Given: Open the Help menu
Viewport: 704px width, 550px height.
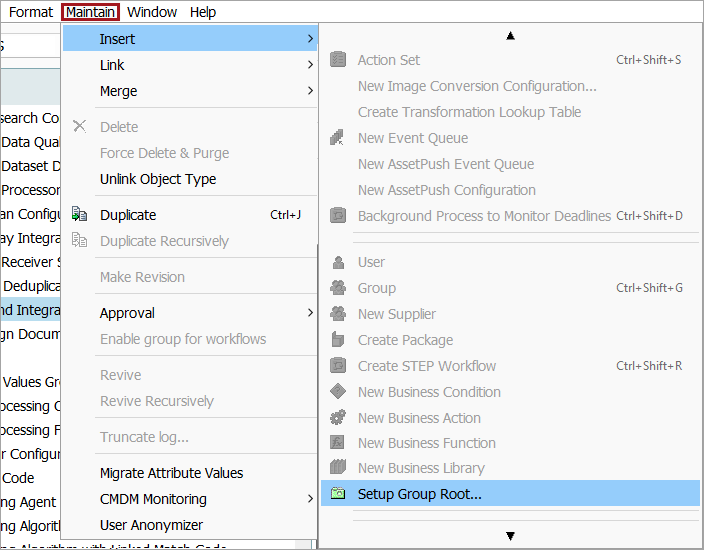Looking at the screenshot, I should [203, 12].
